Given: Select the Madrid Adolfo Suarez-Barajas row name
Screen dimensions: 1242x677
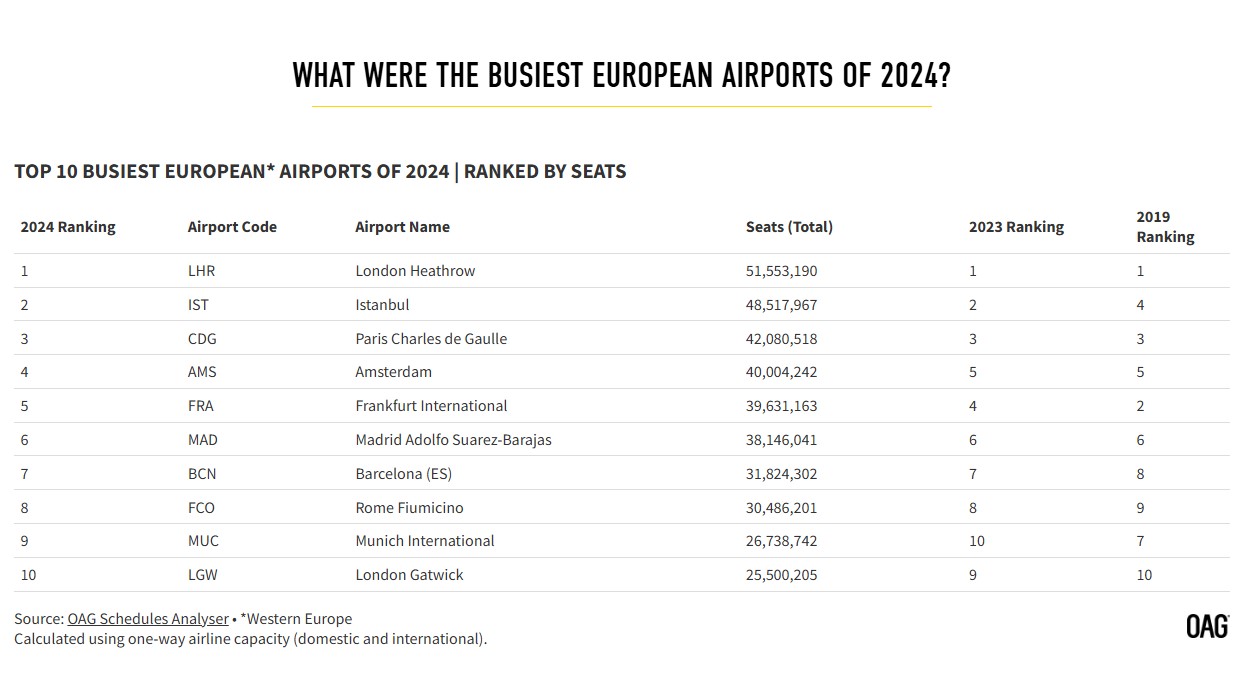Looking at the screenshot, I should [x=453, y=440].
